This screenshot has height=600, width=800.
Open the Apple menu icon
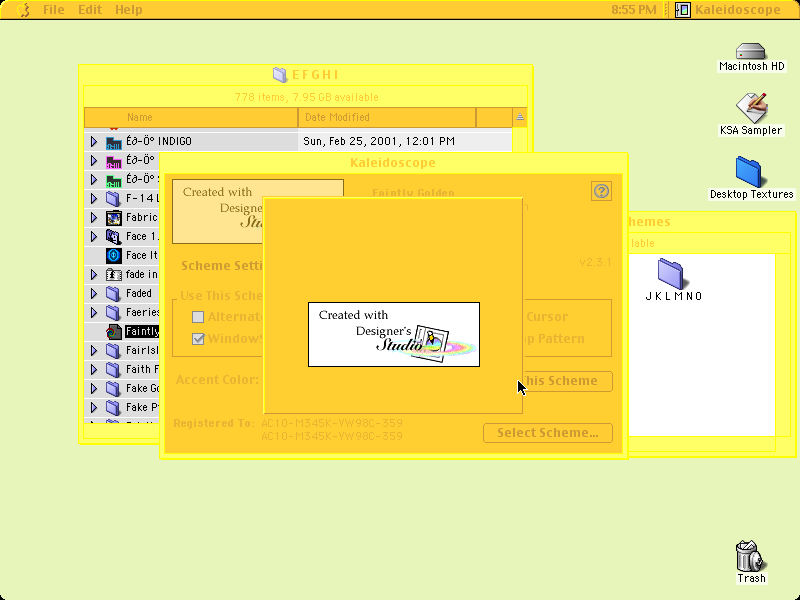tap(23, 10)
